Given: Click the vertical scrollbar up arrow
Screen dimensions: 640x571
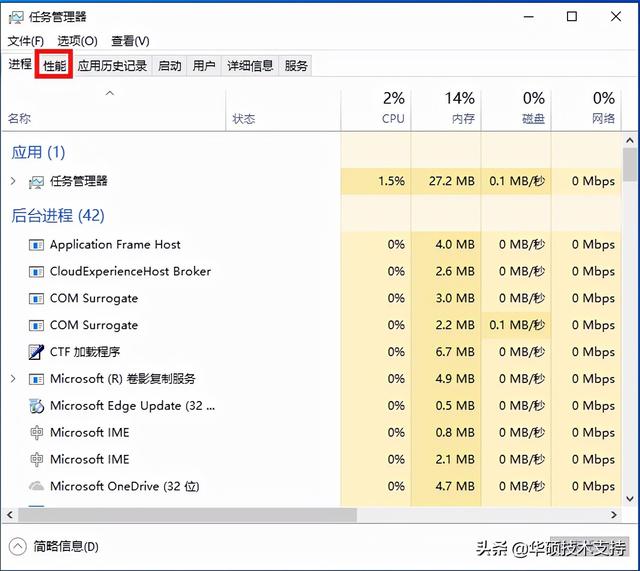Looking at the screenshot, I should coord(630,140).
